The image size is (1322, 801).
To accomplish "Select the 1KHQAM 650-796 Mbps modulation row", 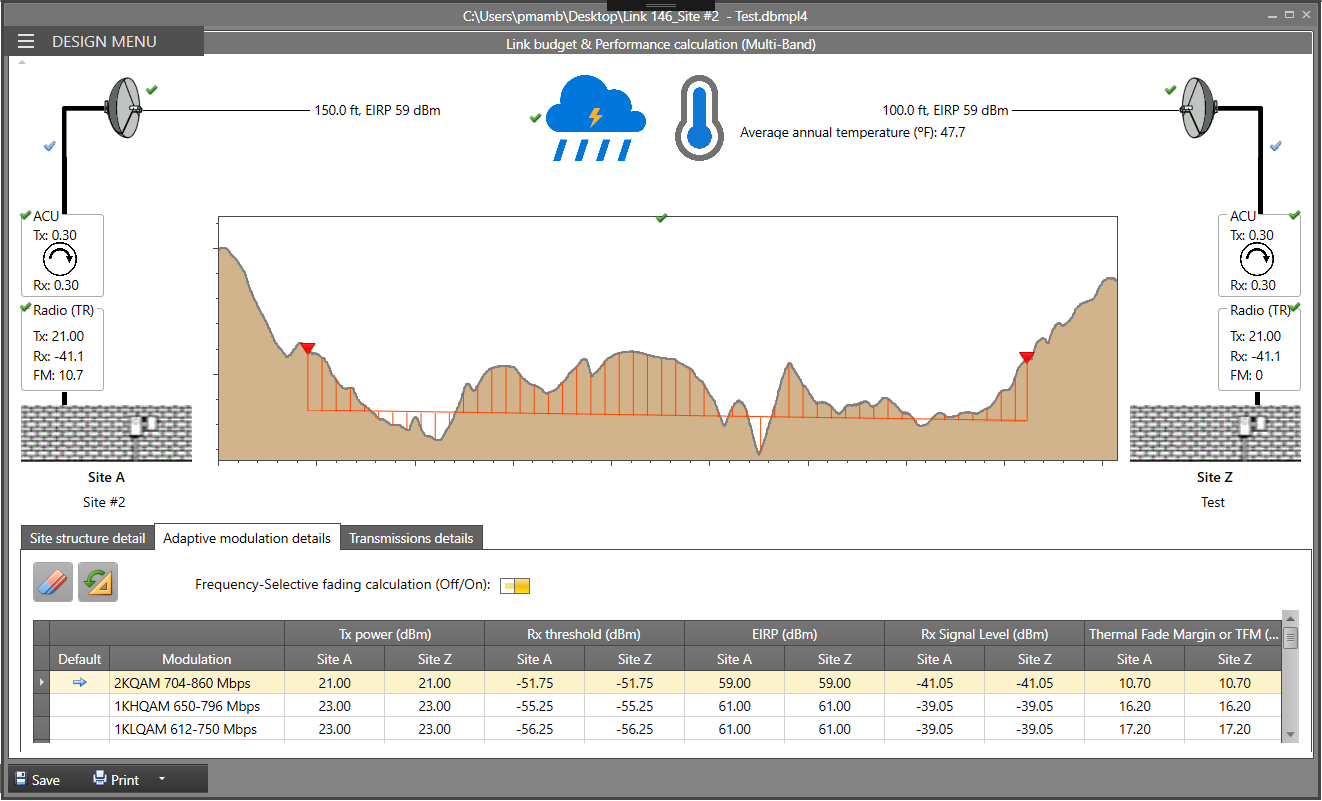I will click(x=187, y=706).
